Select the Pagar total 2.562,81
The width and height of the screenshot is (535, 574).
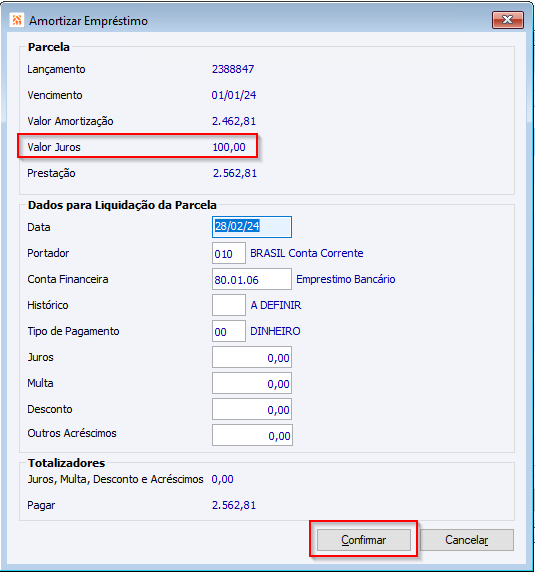[234, 505]
